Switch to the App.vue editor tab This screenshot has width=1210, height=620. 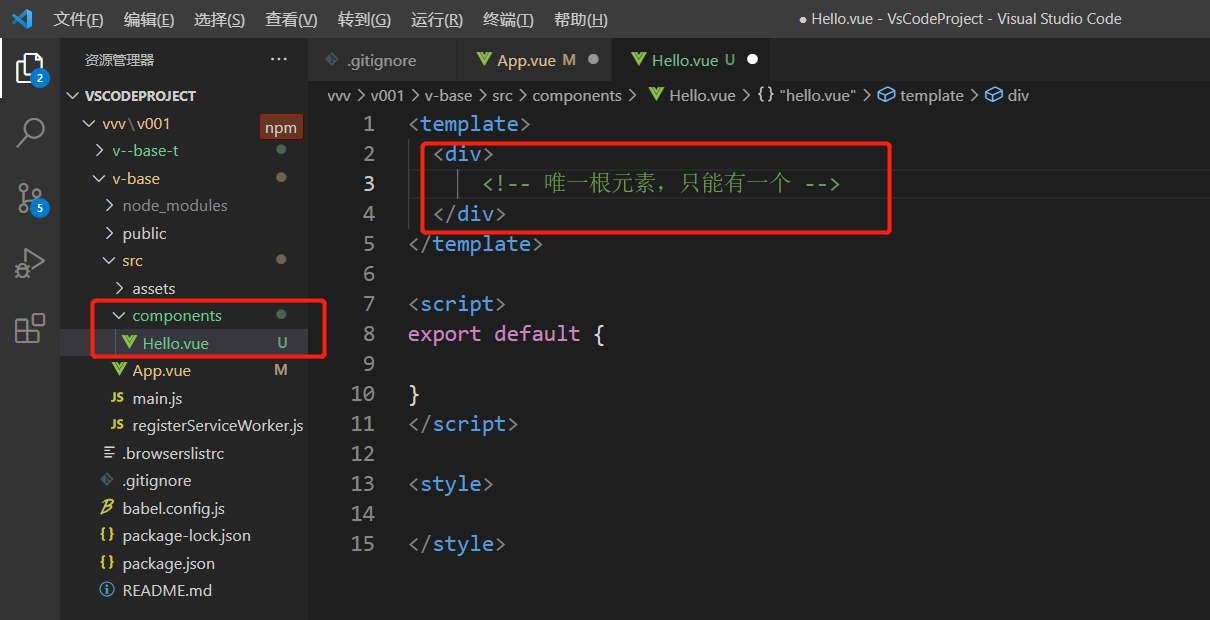[535, 60]
